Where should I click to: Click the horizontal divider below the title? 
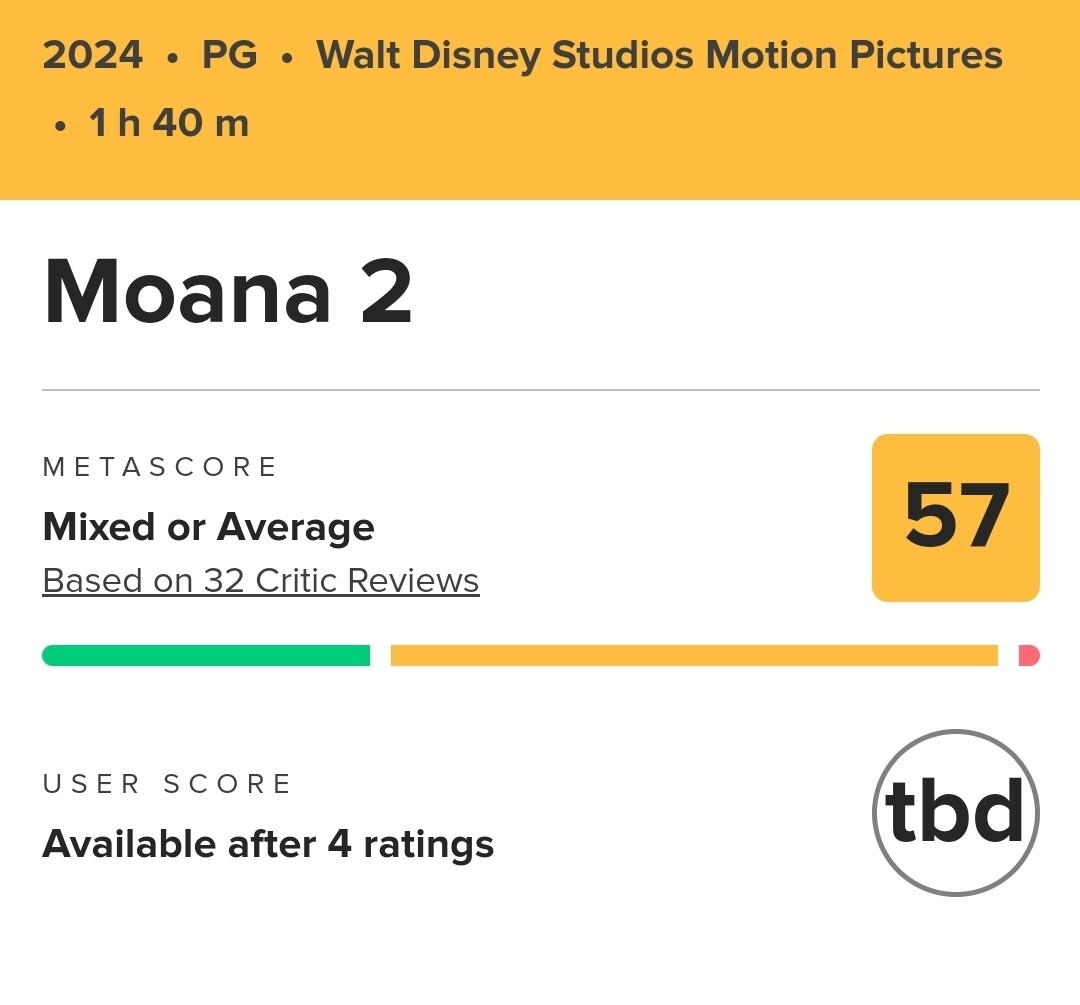point(540,389)
